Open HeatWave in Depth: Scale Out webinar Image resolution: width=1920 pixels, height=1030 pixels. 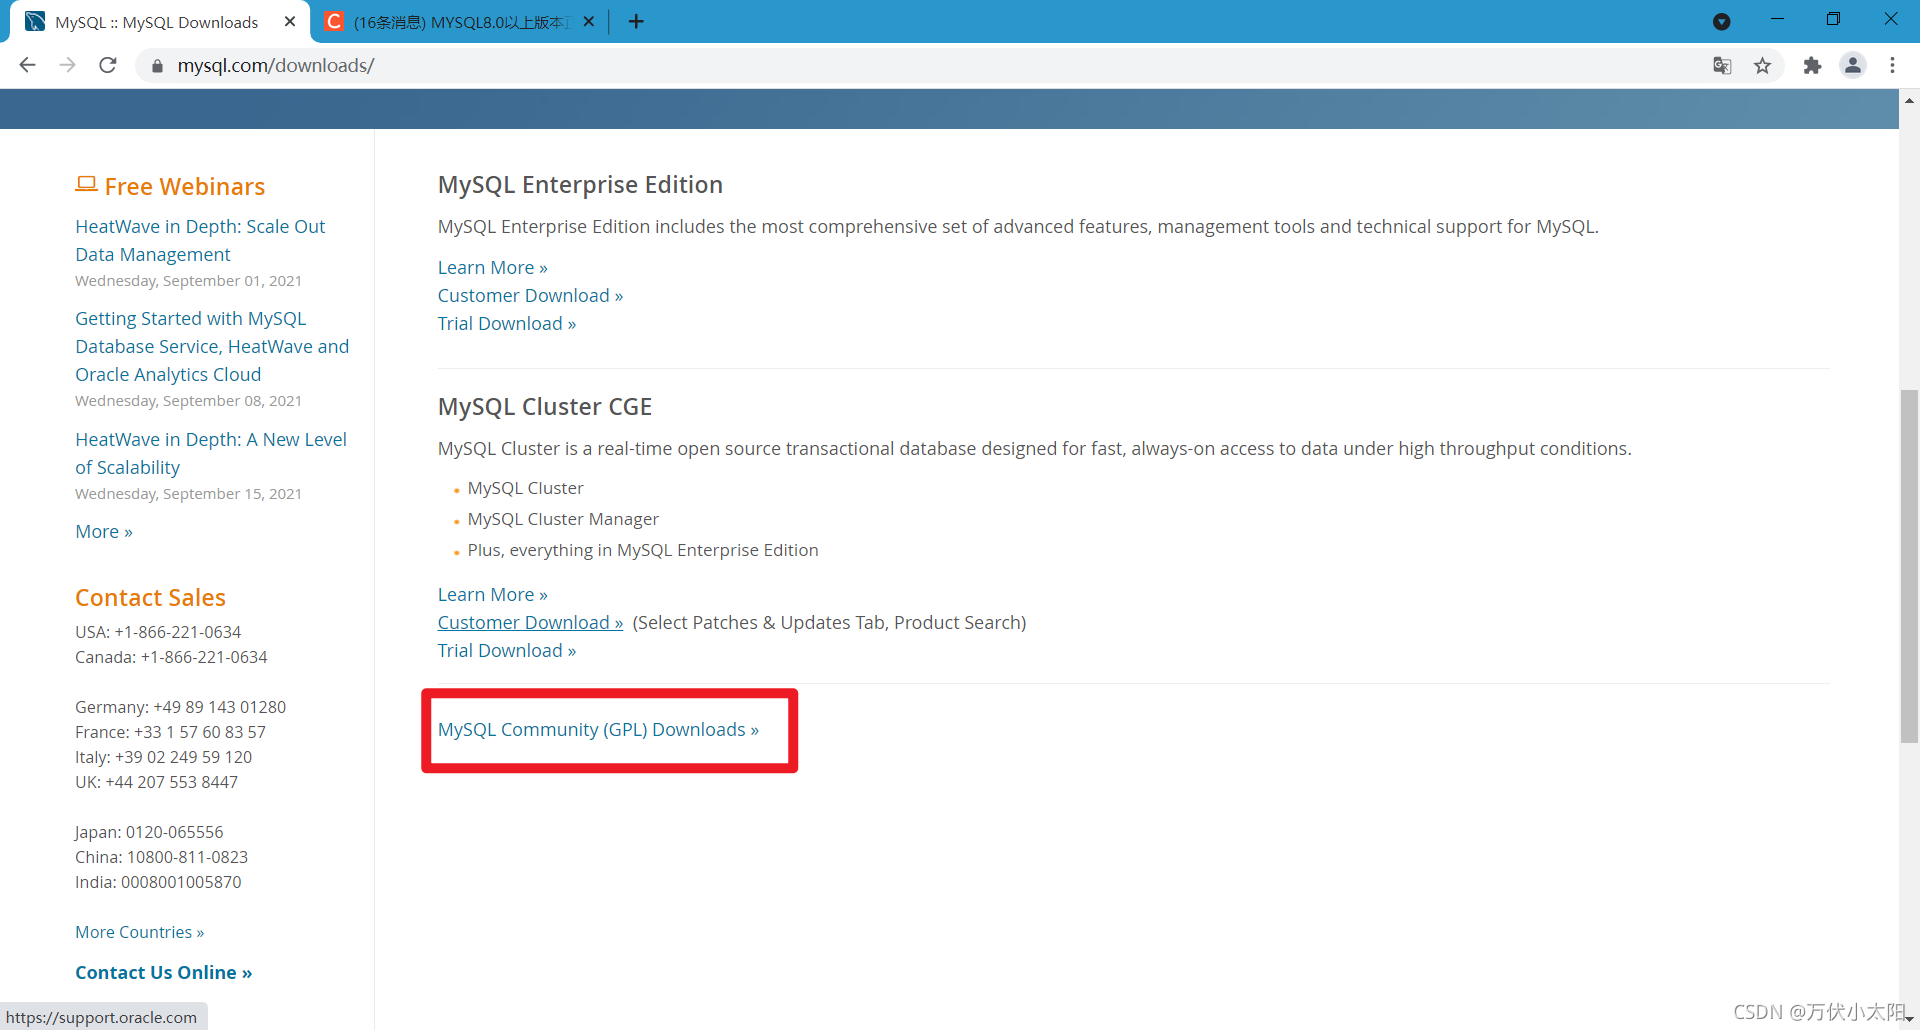click(x=200, y=240)
